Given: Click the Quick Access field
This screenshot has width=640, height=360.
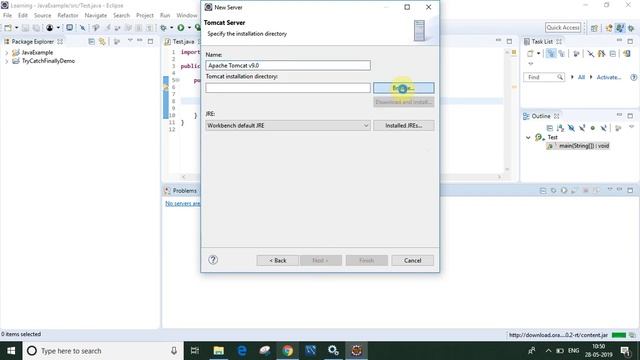Looking at the screenshot, I should pyautogui.click(x=563, y=27).
